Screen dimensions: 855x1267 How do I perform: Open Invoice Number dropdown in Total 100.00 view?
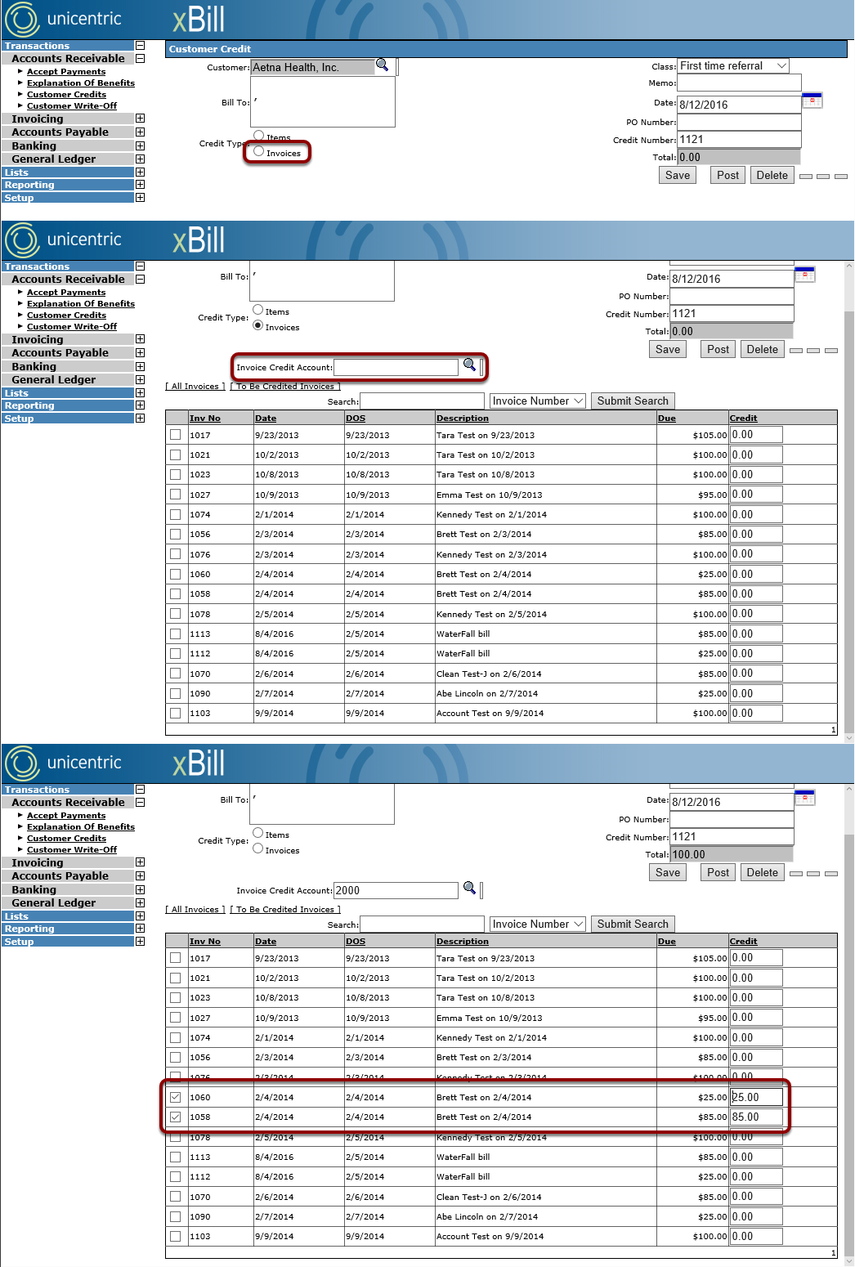click(x=537, y=924)
